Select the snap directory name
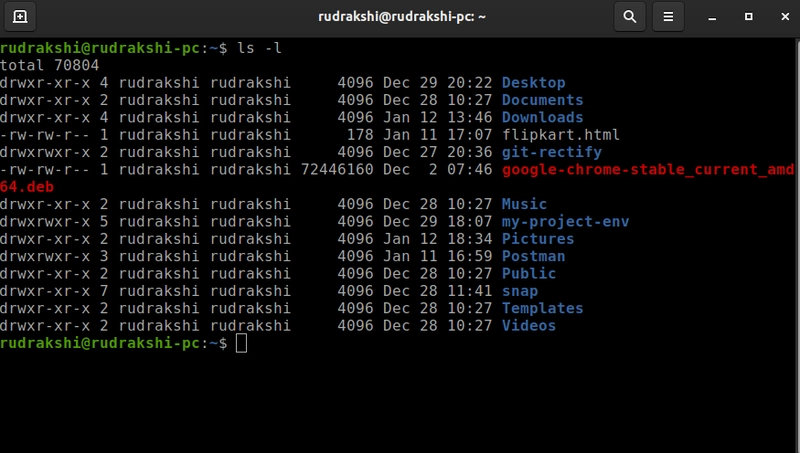This screenshot has height=453, width=800. (519, 291)
